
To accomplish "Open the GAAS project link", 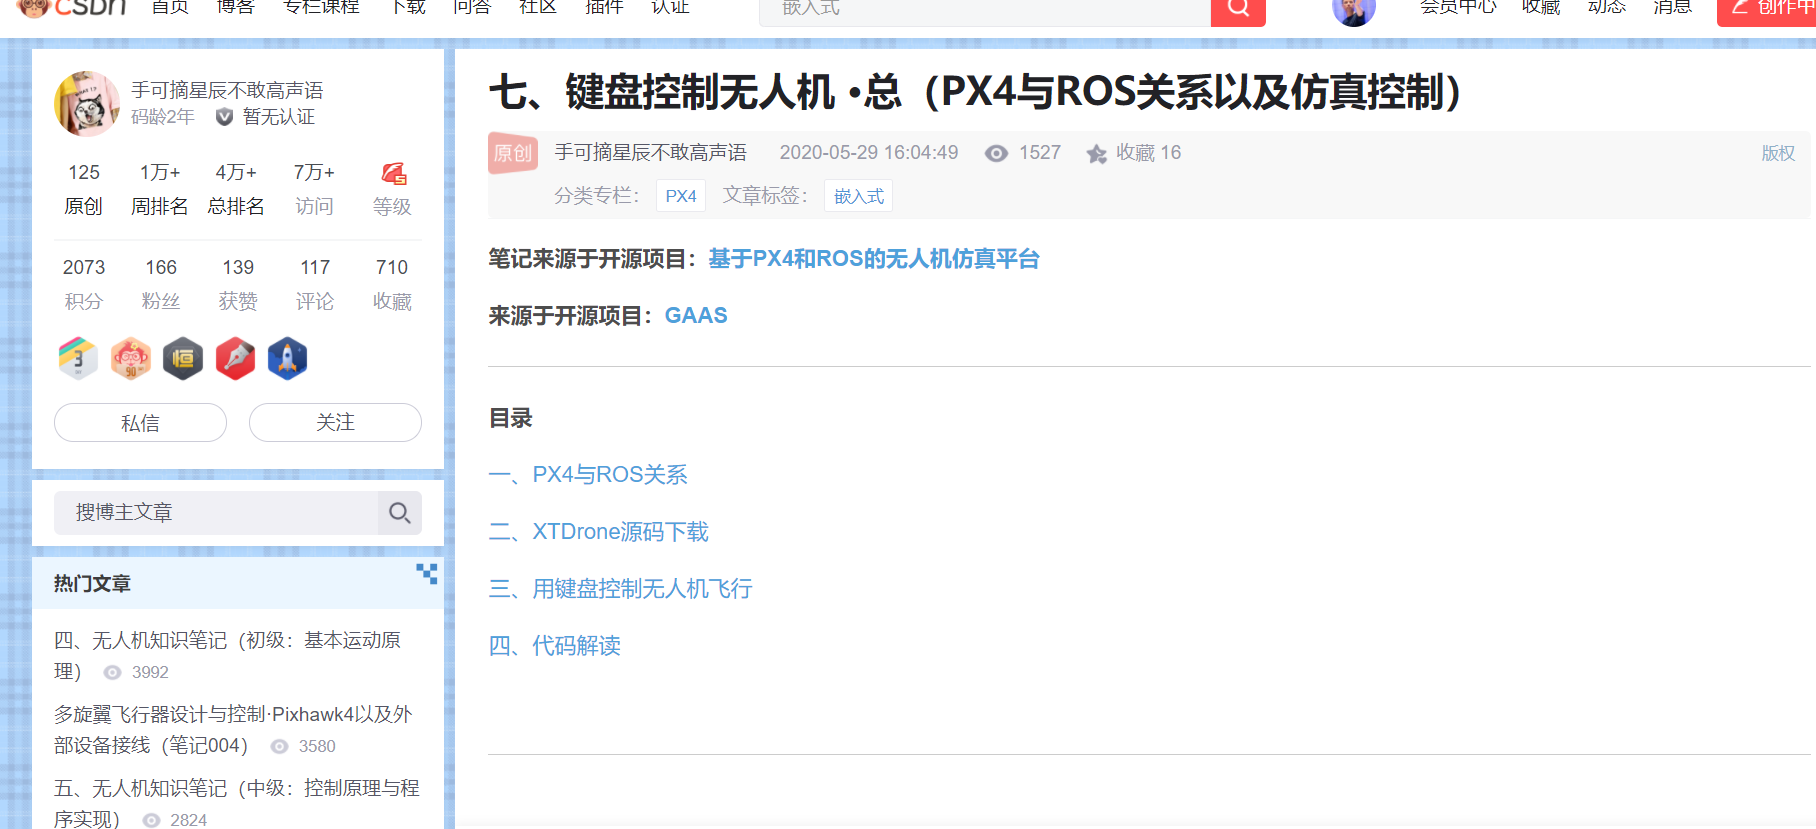I will click(696, 316).
